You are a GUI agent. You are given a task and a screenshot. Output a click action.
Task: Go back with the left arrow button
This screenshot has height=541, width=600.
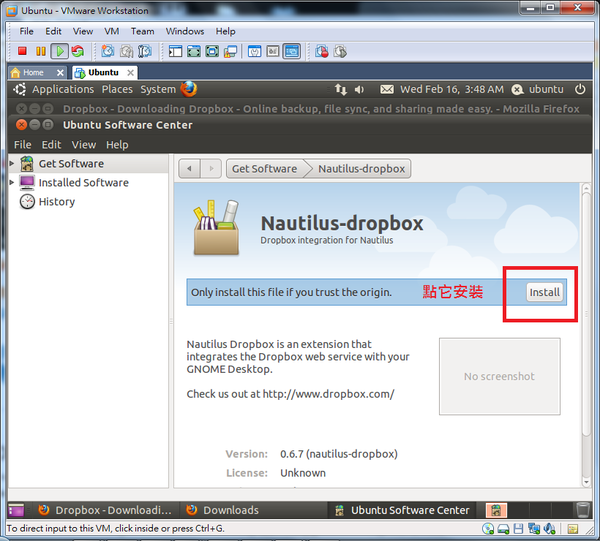pos(189,168)
